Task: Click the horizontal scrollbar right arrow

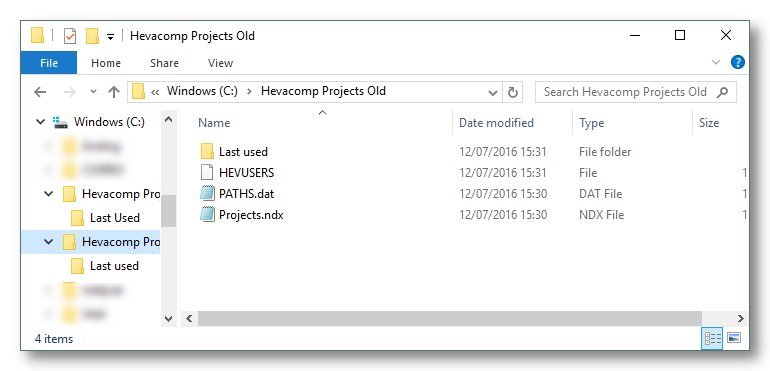Action: [x=741, y=318]
